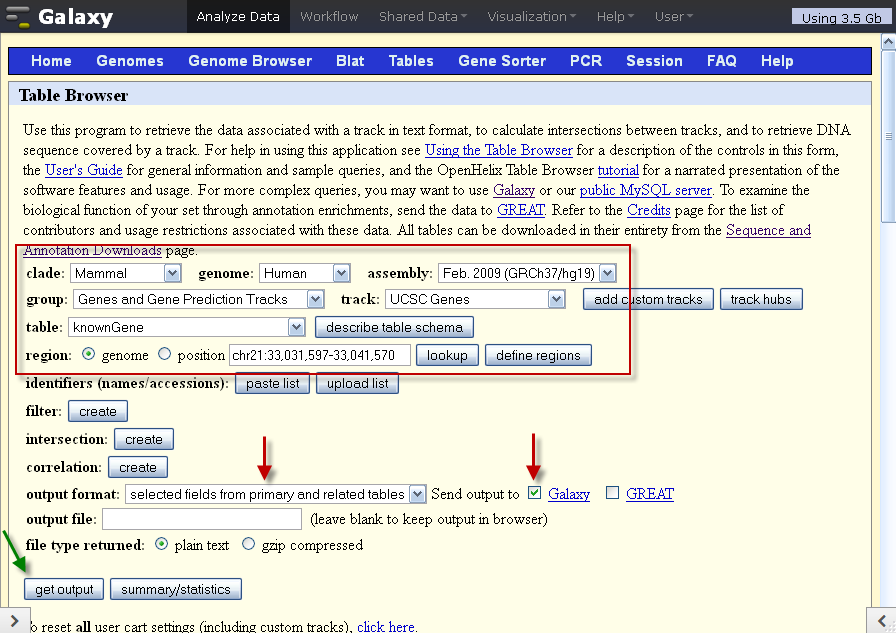Viewport: 896px width, 633px height.
Task: Select the genome region radio button
Action: tap(88, 354)
